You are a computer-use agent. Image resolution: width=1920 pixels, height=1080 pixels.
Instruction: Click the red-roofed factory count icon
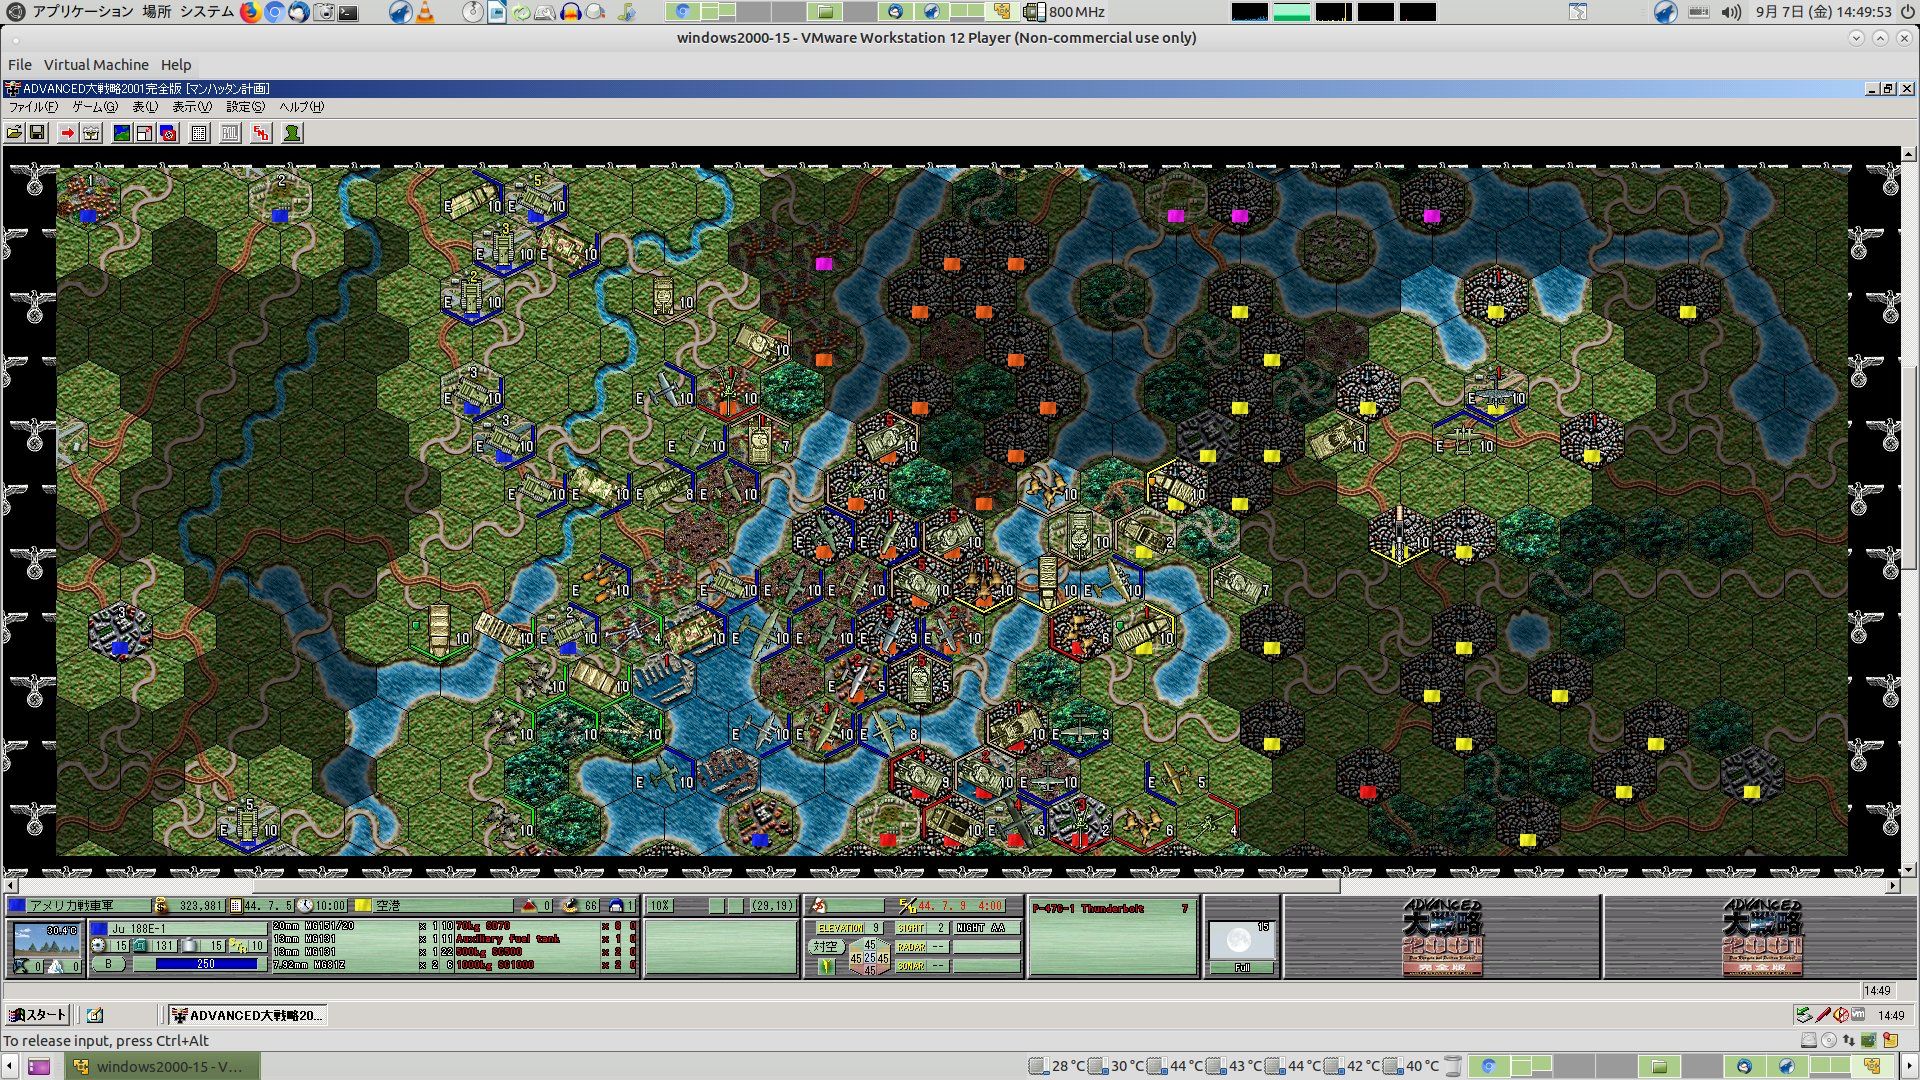pyautogui.click(x=529, y=906)
